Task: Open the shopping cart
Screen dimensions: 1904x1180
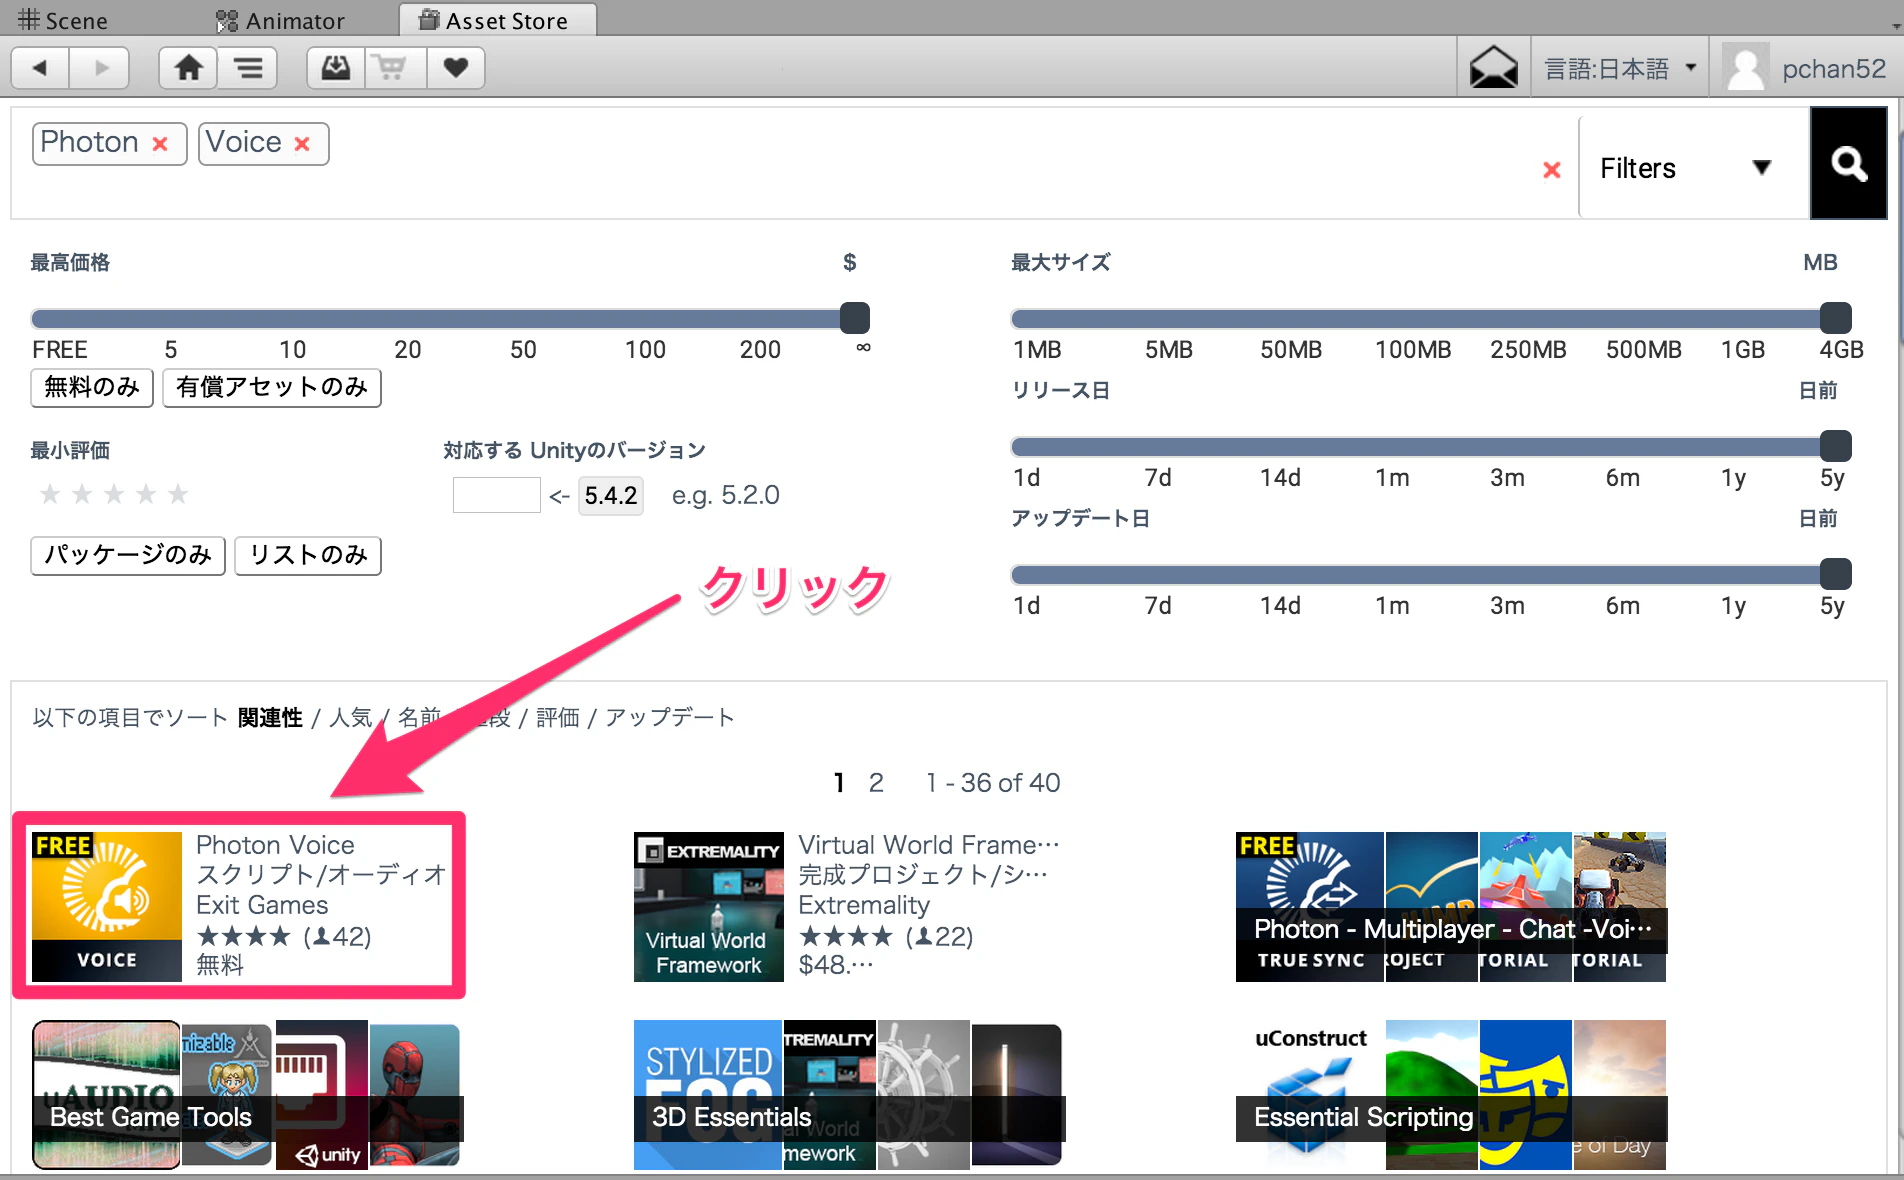Action: point(396,68)
